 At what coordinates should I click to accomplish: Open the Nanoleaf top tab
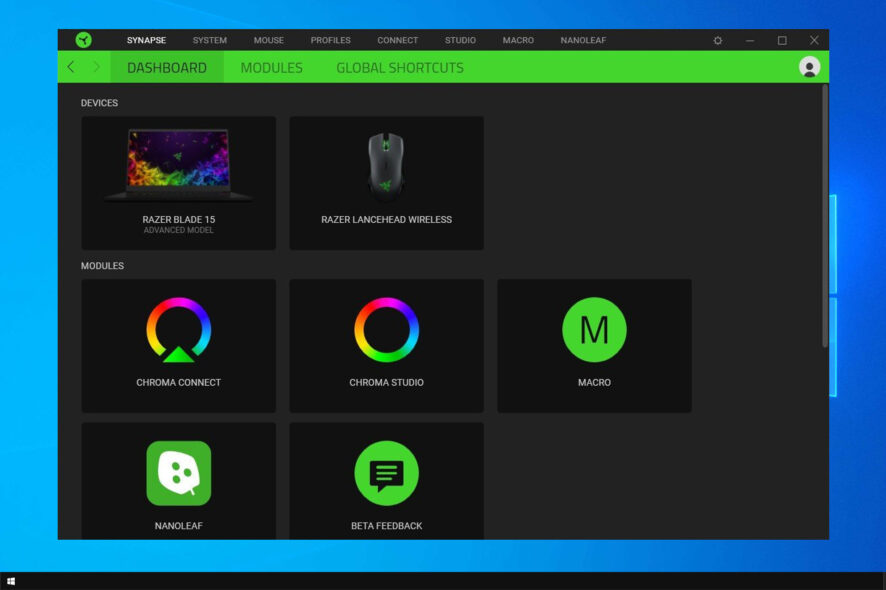coord(583,41)
